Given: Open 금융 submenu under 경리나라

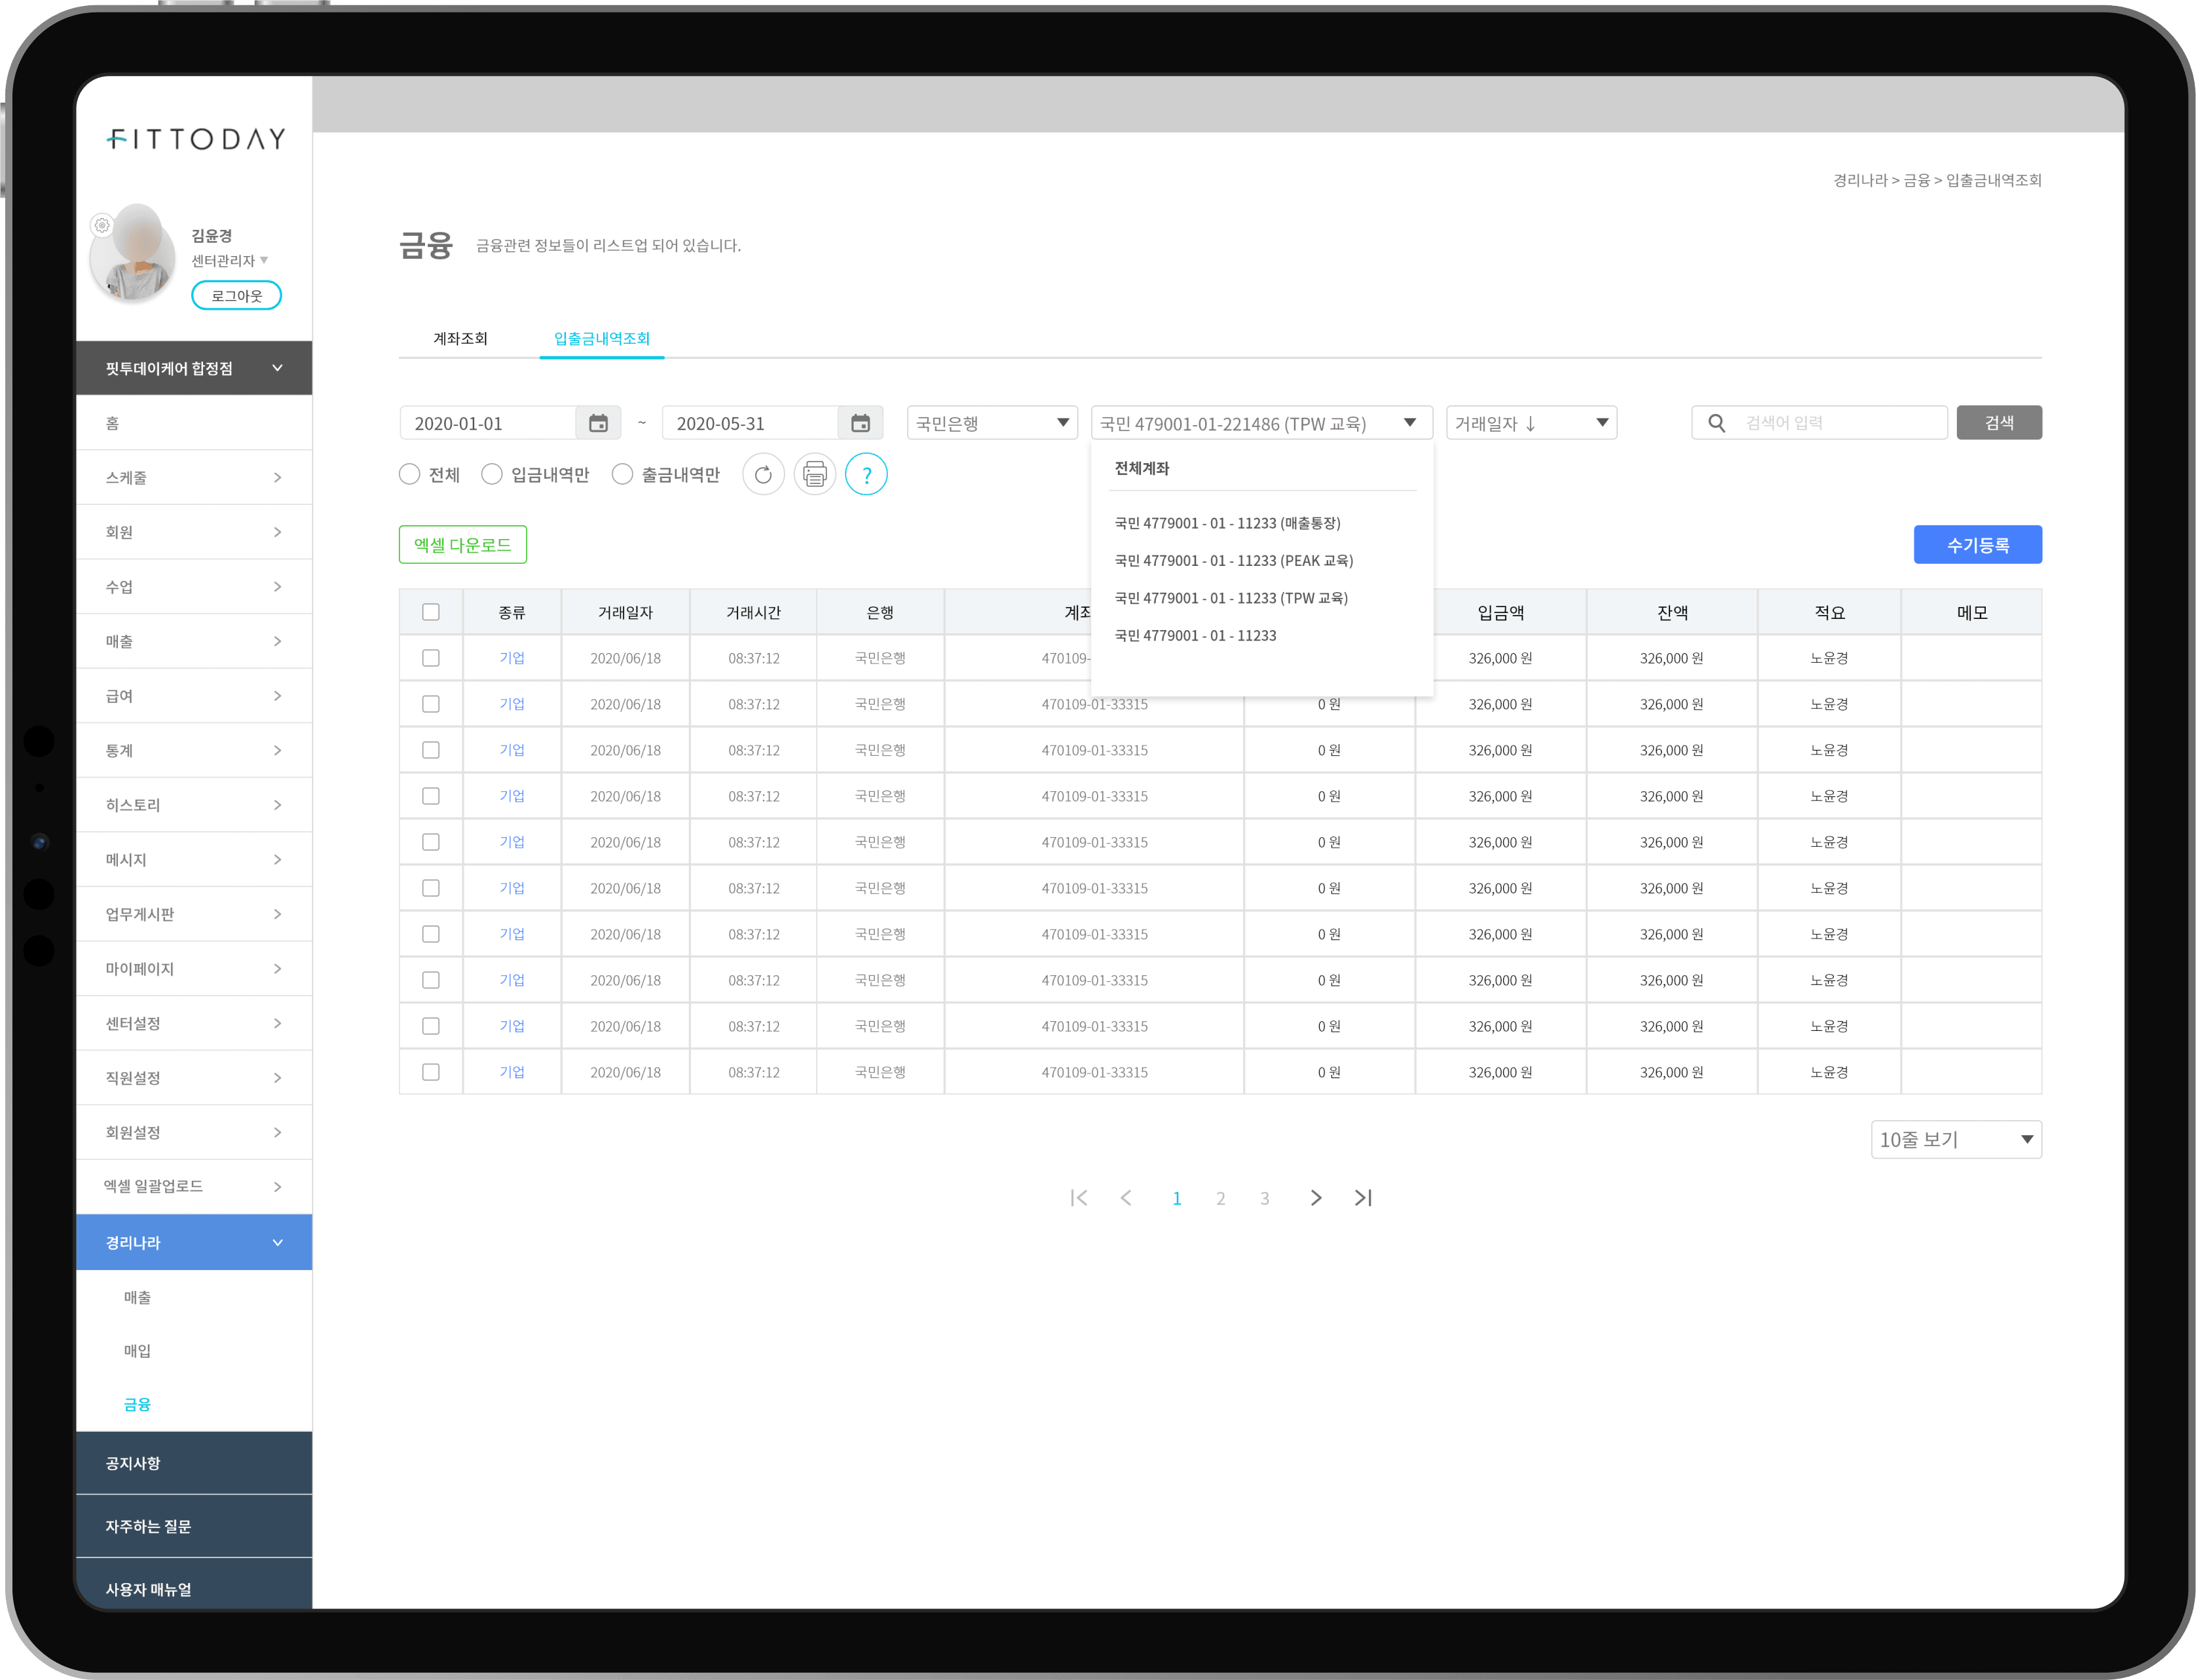Looking at the screenshot, I should pyautogui.click(x=137, y=1404).
